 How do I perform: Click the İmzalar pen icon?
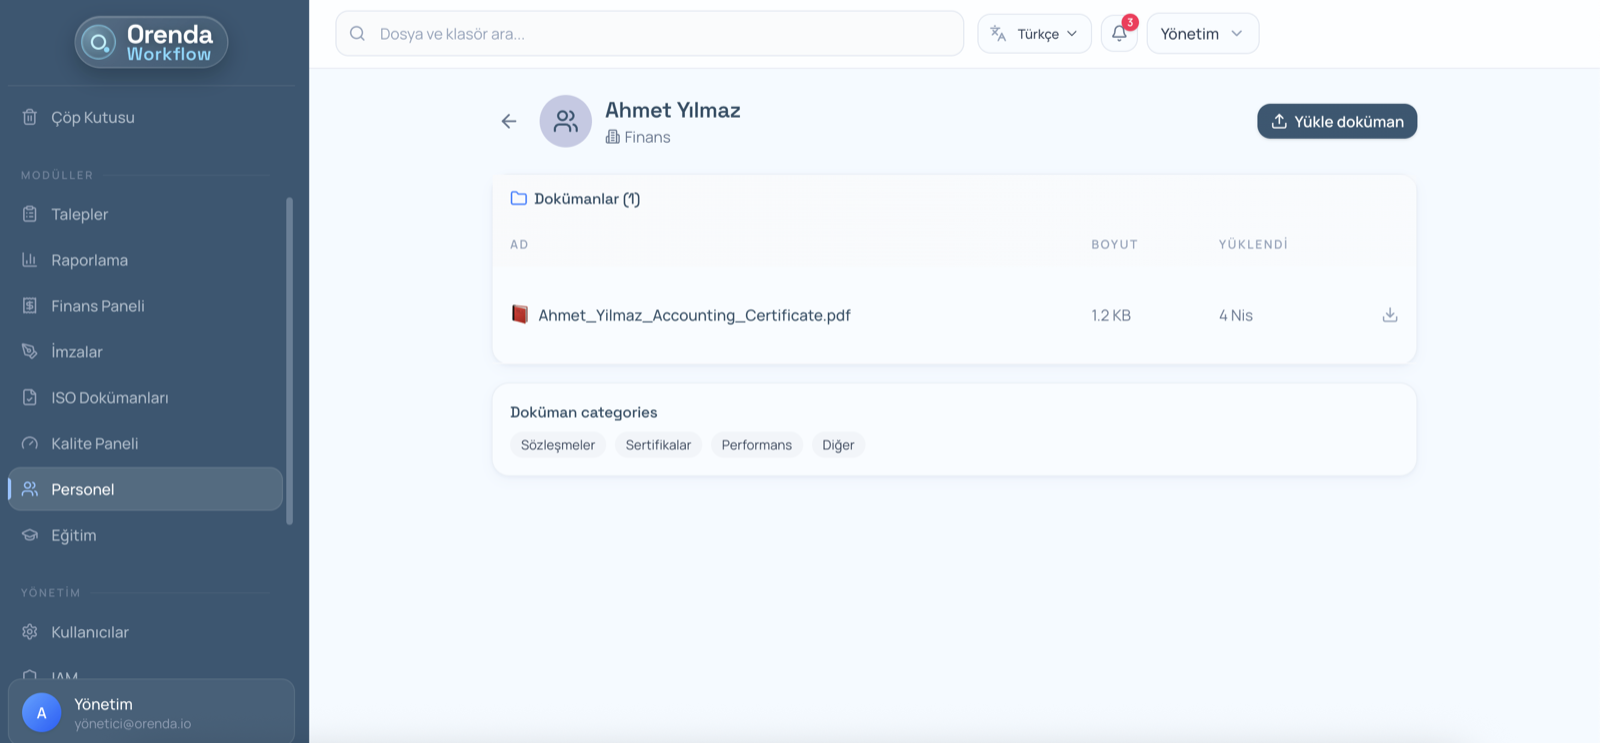(x=30, y=352)
